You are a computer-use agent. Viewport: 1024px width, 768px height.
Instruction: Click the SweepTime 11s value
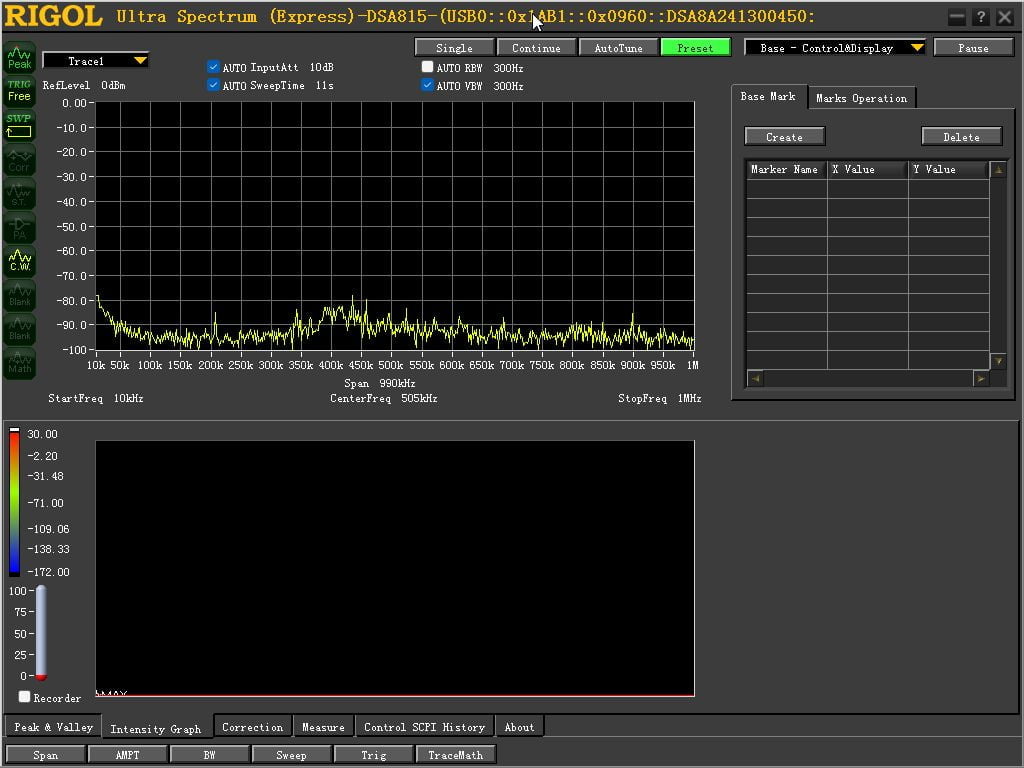coord(325,86)
